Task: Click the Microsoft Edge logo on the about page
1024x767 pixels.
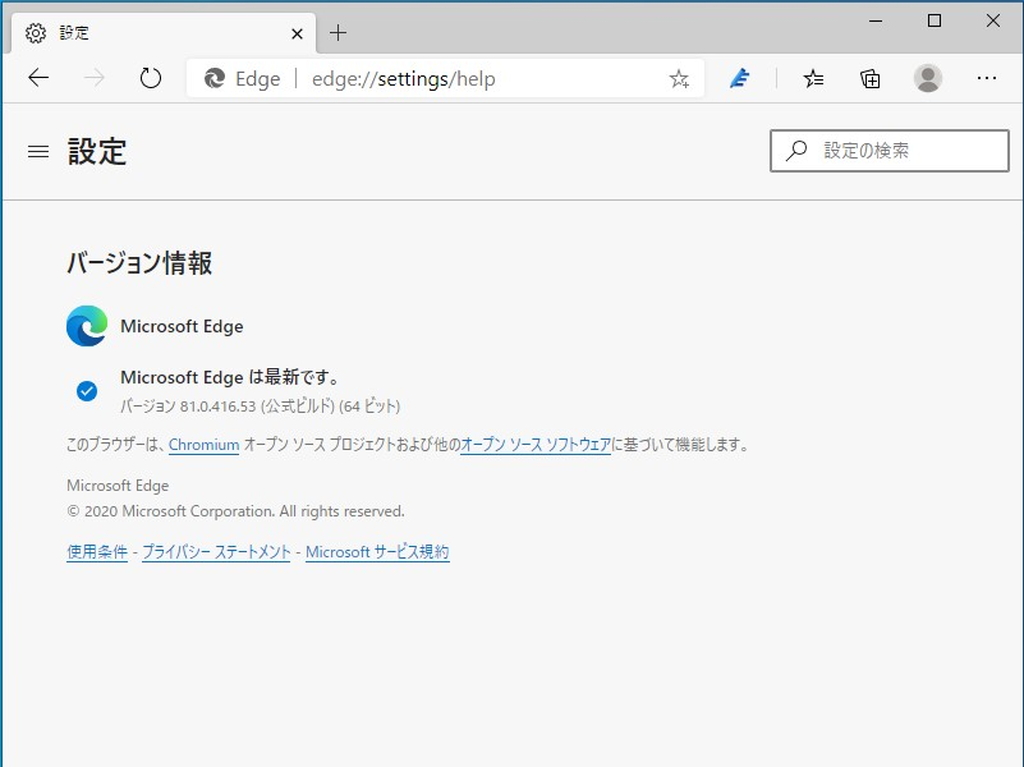Action: [86, 326]
